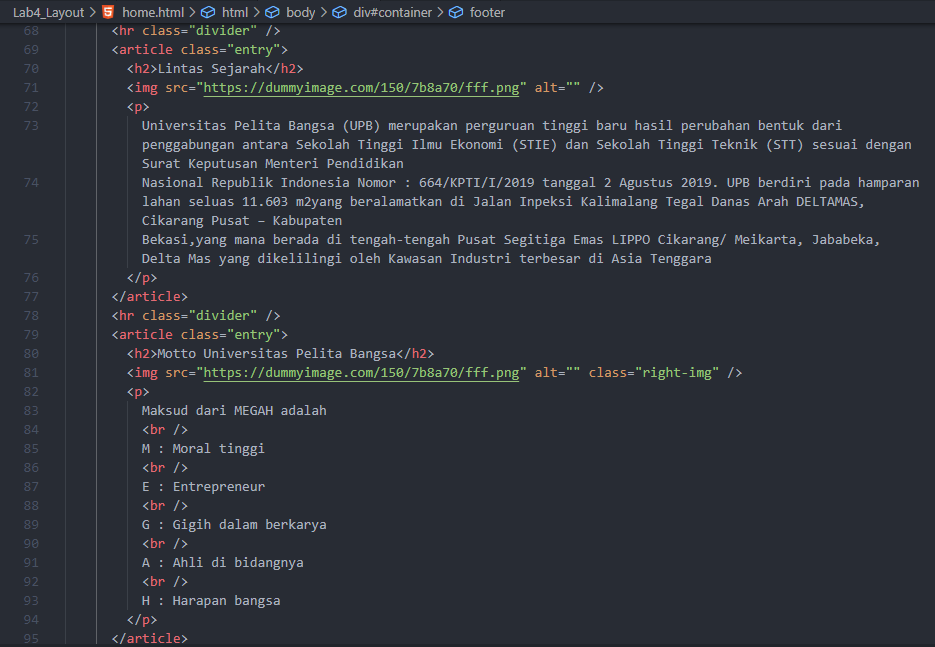Click 'A : Ahli di bidangnya' line
The image size is (935, 647).
[222, 563]
